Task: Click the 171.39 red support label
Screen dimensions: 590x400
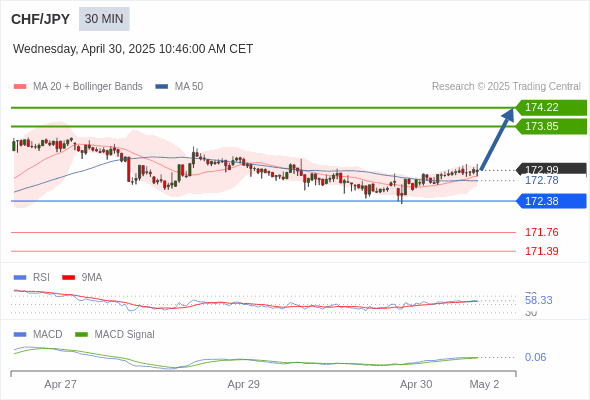Action: tap(541, 251)
